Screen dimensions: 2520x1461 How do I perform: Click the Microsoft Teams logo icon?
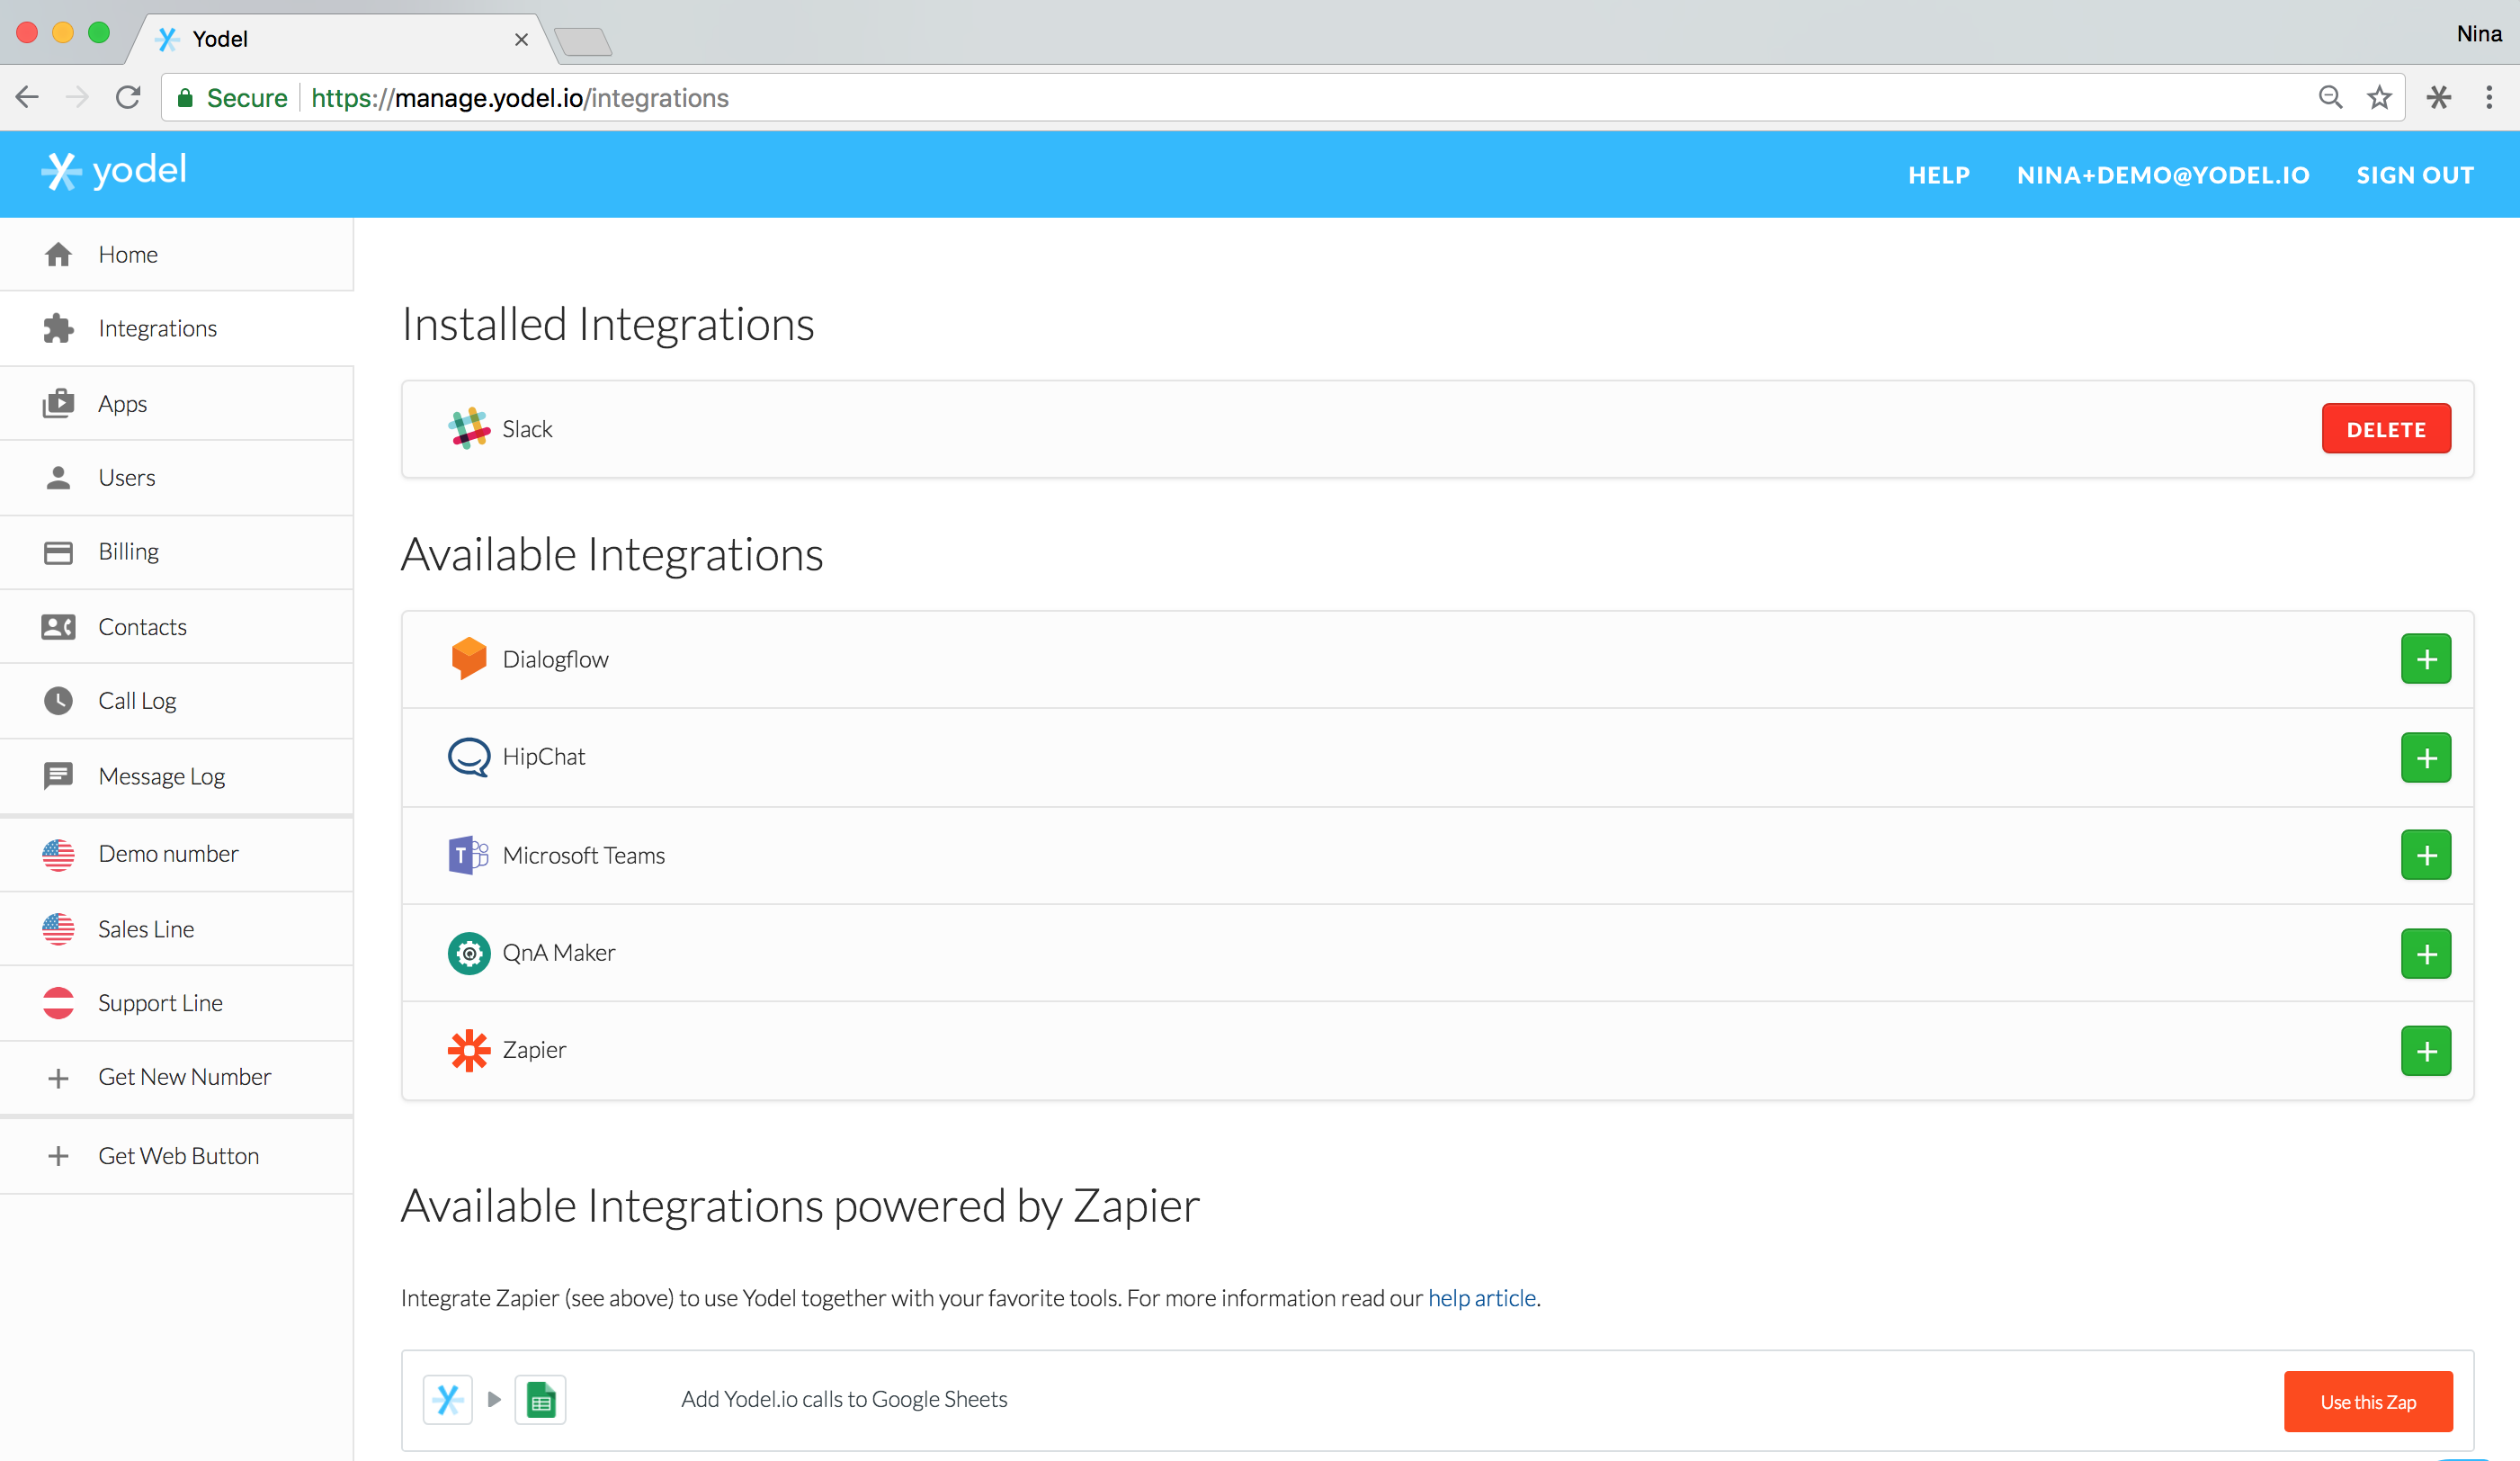[x=469, y=855]
